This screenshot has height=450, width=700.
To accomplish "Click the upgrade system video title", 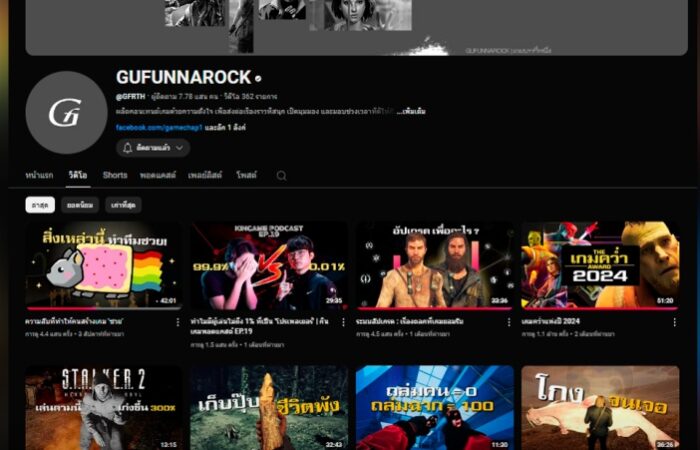I will click(x=410, y=321).
